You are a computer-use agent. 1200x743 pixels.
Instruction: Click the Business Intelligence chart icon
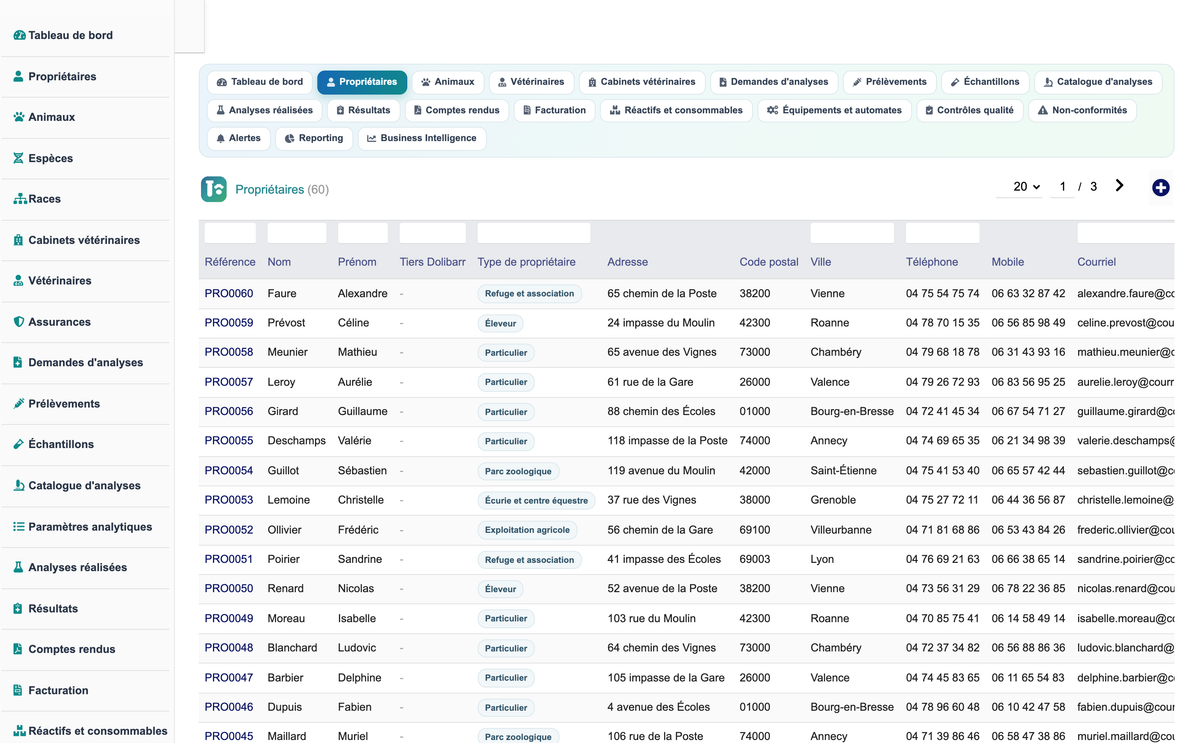coord(371,139)
